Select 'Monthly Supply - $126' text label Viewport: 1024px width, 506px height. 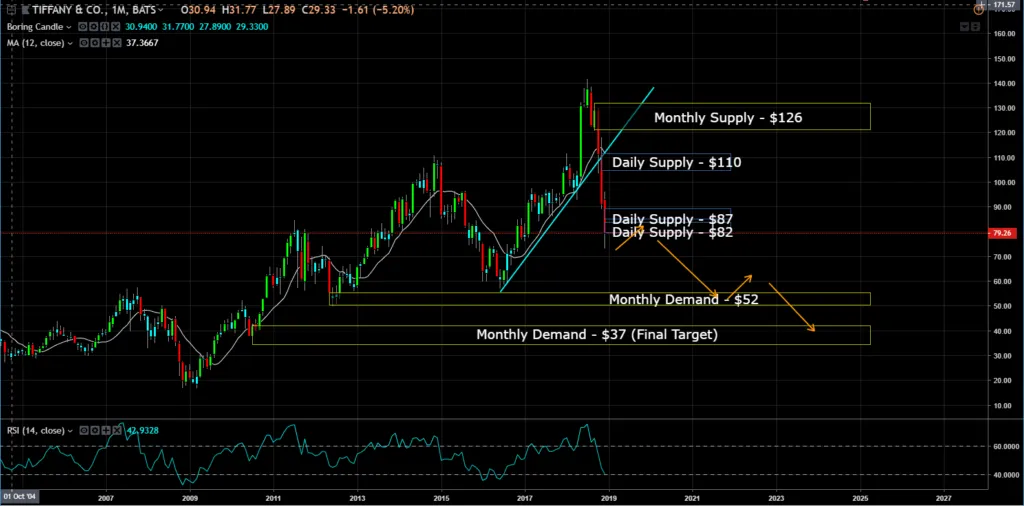728,118
